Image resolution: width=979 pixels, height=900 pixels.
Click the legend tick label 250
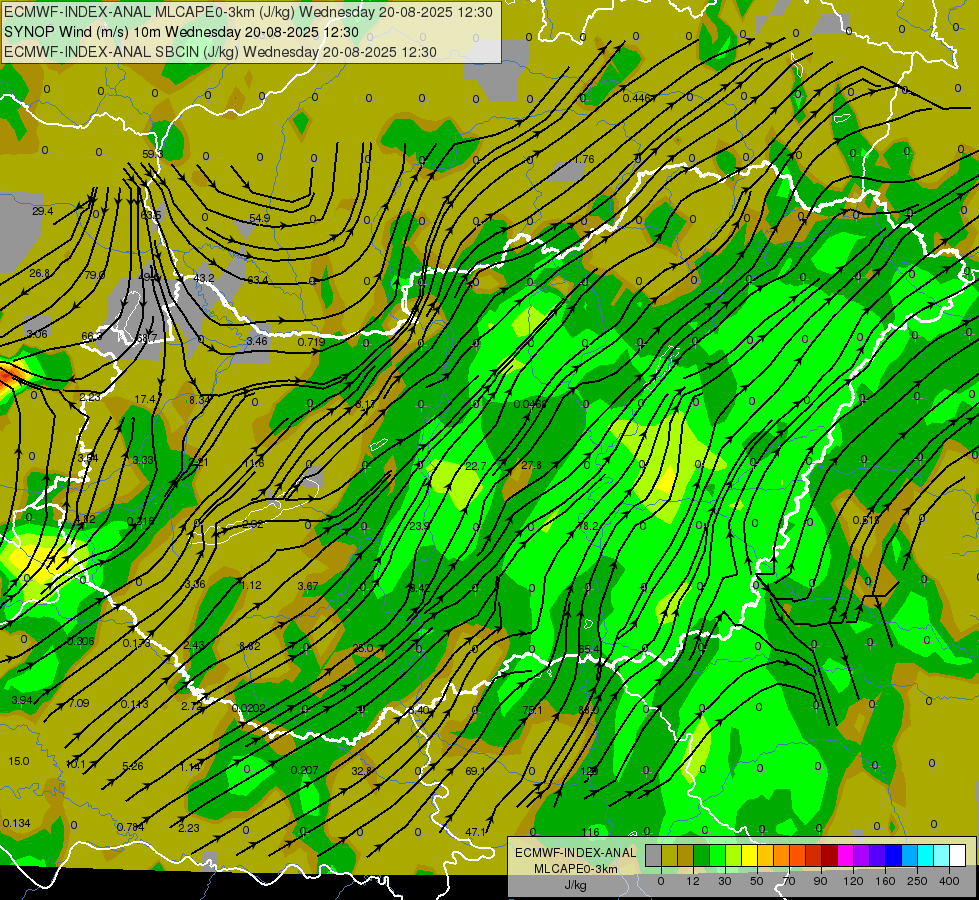tap(917, 881)
